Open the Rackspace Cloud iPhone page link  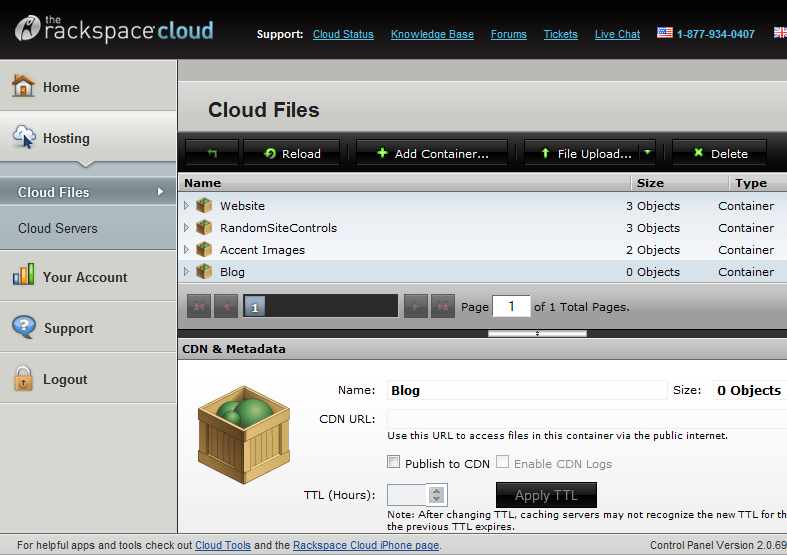(366, 545)
